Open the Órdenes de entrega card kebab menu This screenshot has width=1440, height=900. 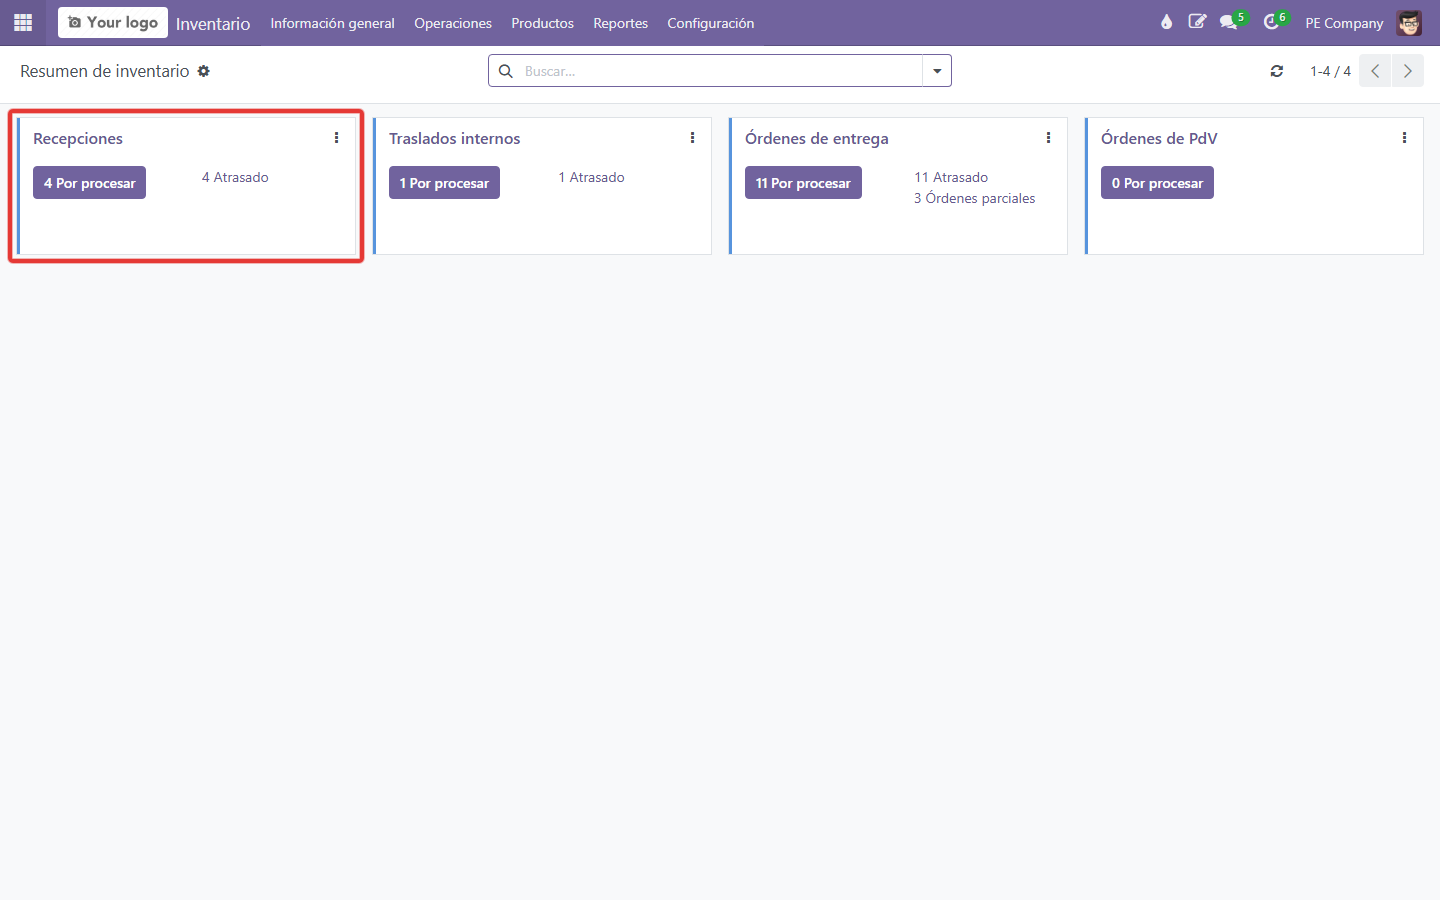point(1048,138)
